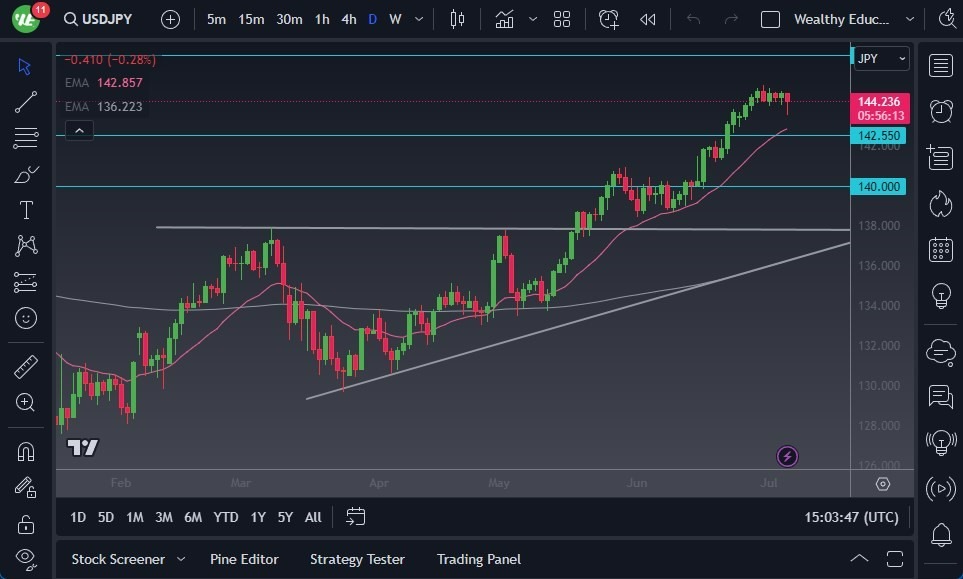Switch to the Pine Editor tab
Viewport: 963px width, 579px height.
pos(244,559)
